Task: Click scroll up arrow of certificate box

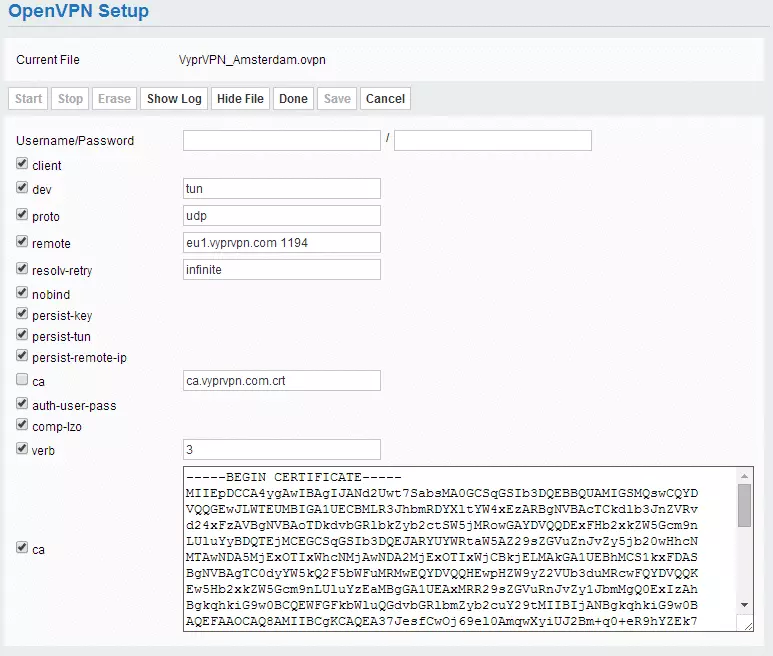Action: [744, 475]
